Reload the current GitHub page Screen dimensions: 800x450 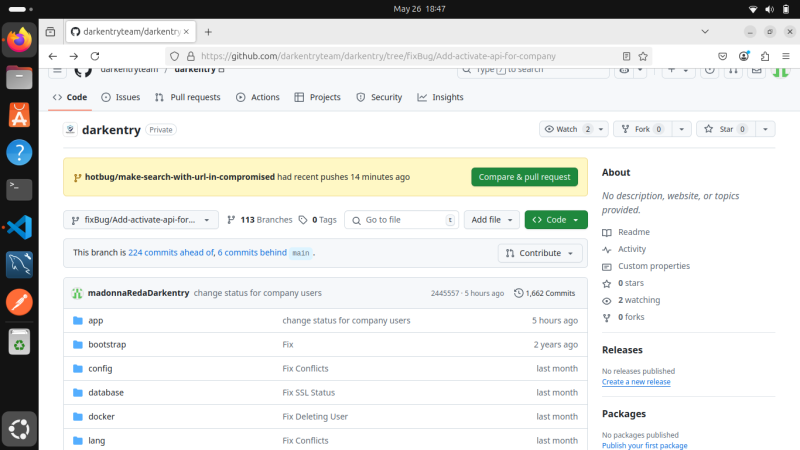tap(95, 56)
